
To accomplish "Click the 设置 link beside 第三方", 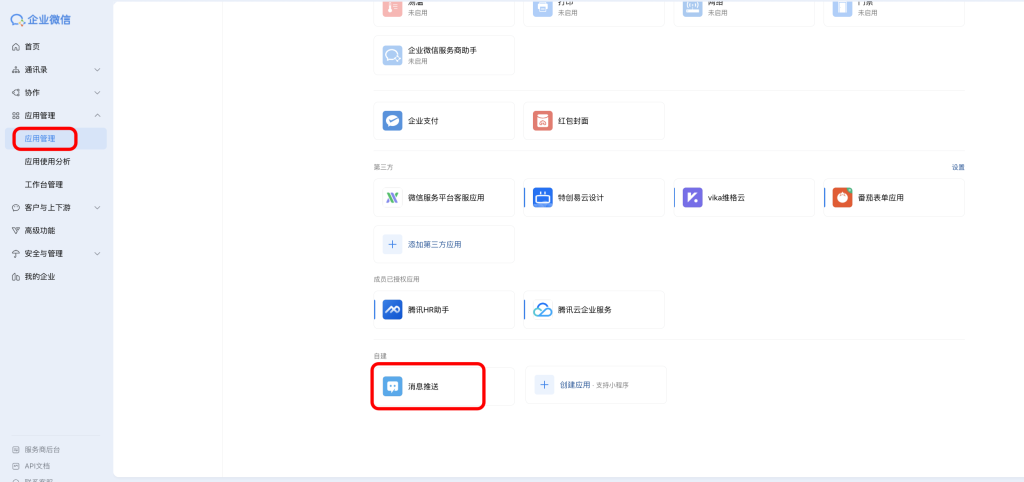I will point(958,167).
